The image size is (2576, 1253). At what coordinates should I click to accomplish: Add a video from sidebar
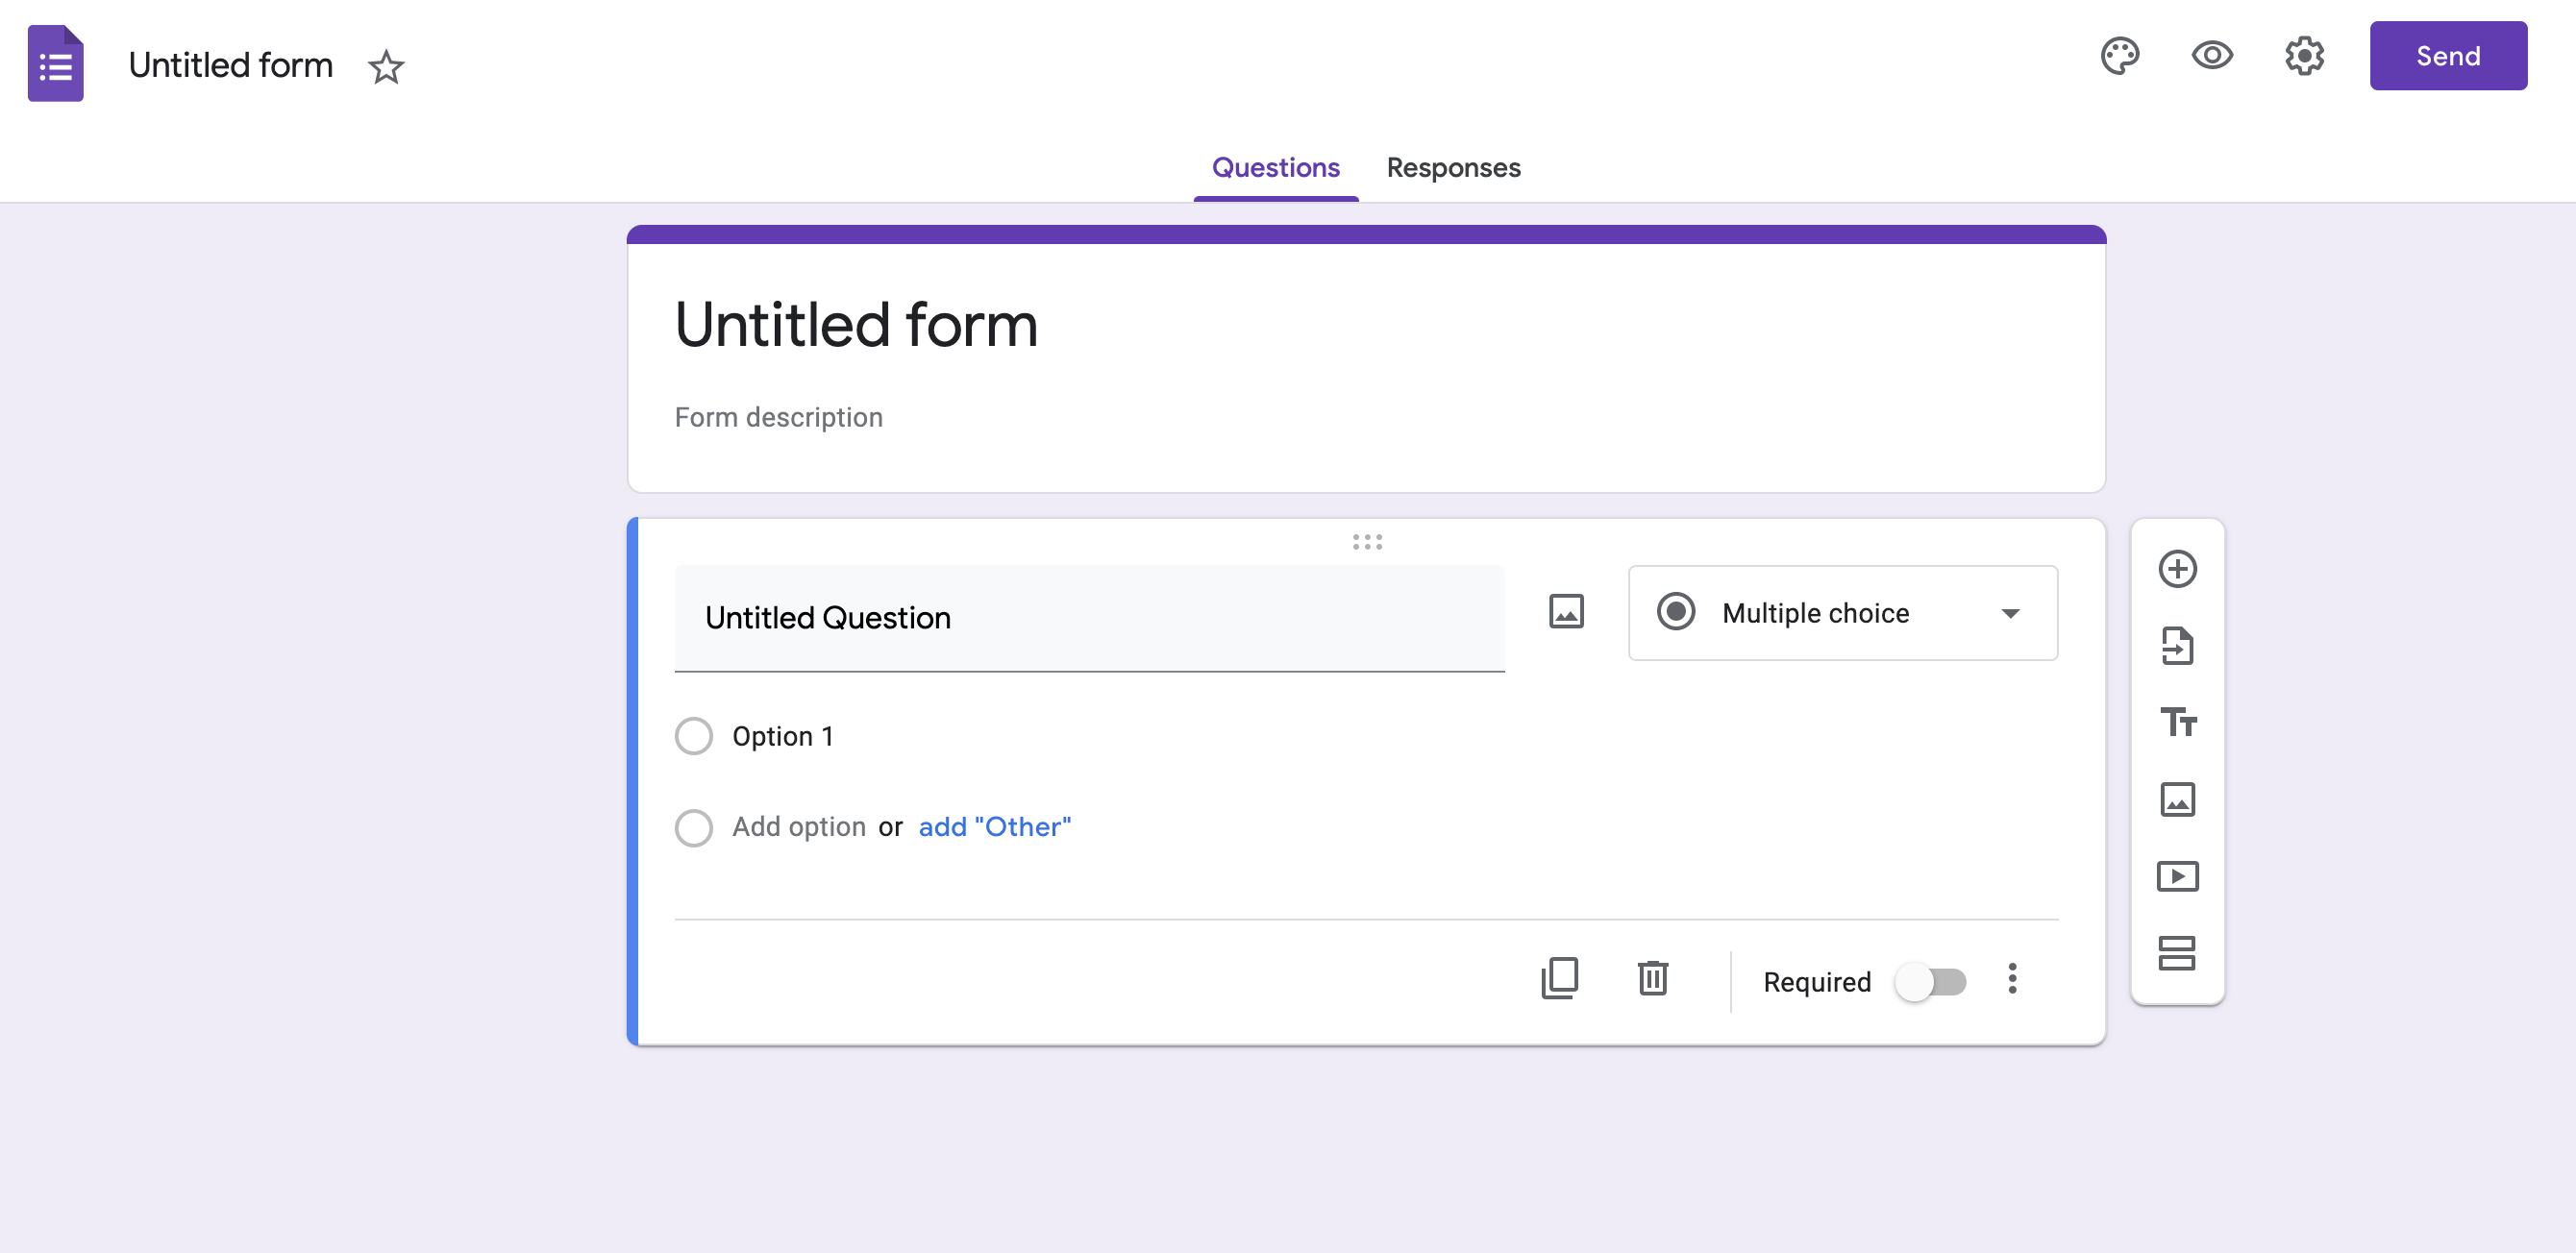point(2177,877)
